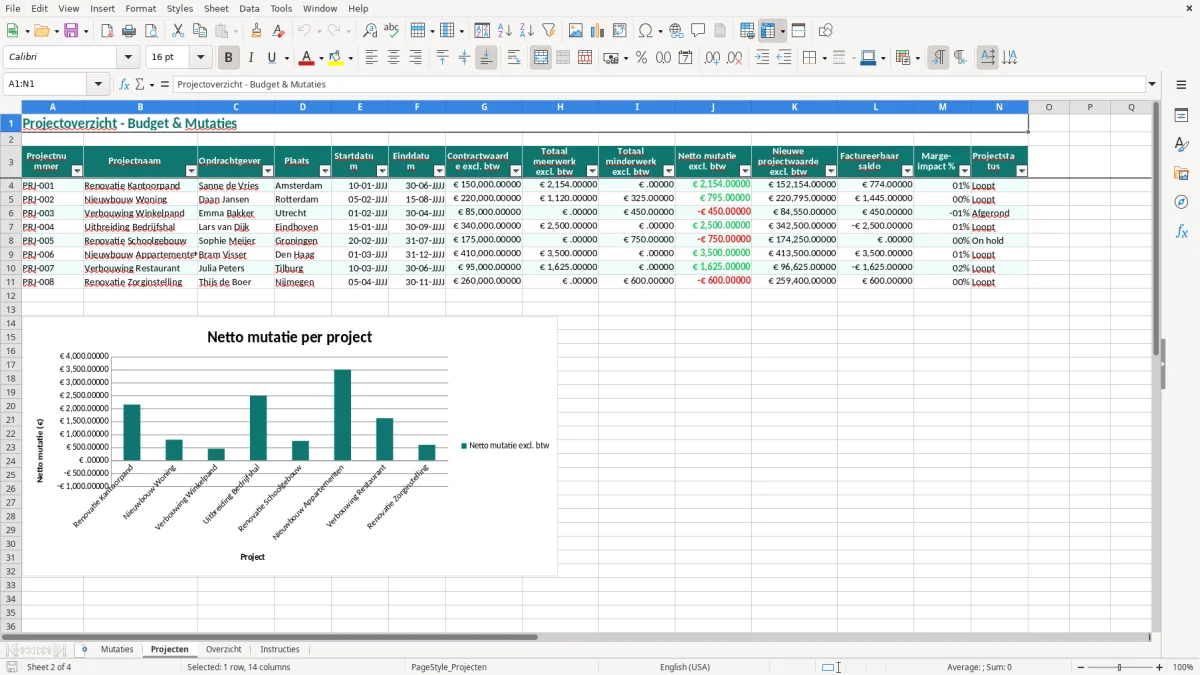Click the Export as PDF icon
The height and width of the screenshot is (675, 1200).
(106, 31)
